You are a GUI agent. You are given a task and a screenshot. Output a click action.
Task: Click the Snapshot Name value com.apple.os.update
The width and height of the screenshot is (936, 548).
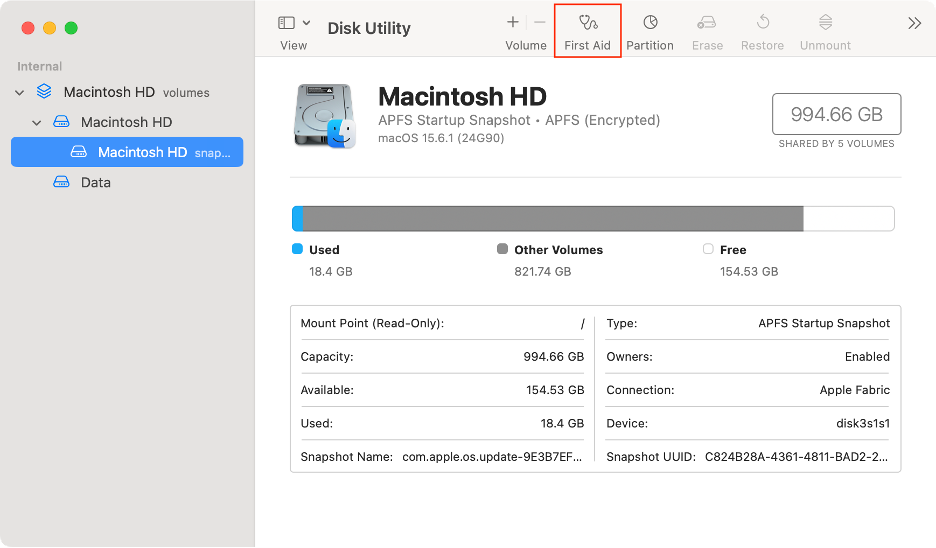[x=492, y=457]
